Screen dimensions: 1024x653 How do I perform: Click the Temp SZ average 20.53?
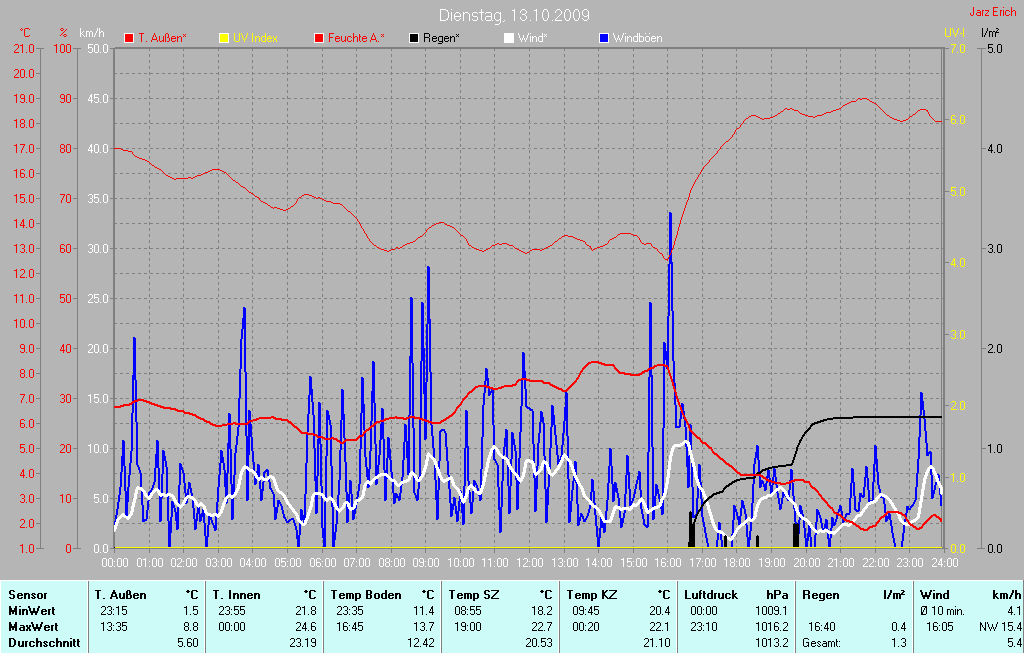(x=539, y=643)
